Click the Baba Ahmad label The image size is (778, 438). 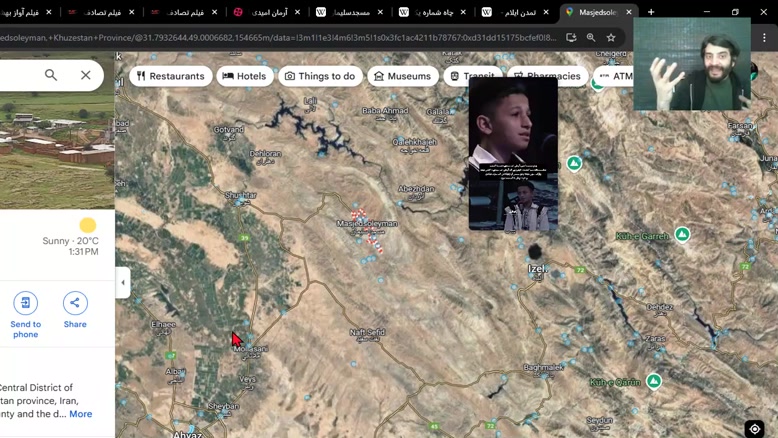click(x=385, y=110)
